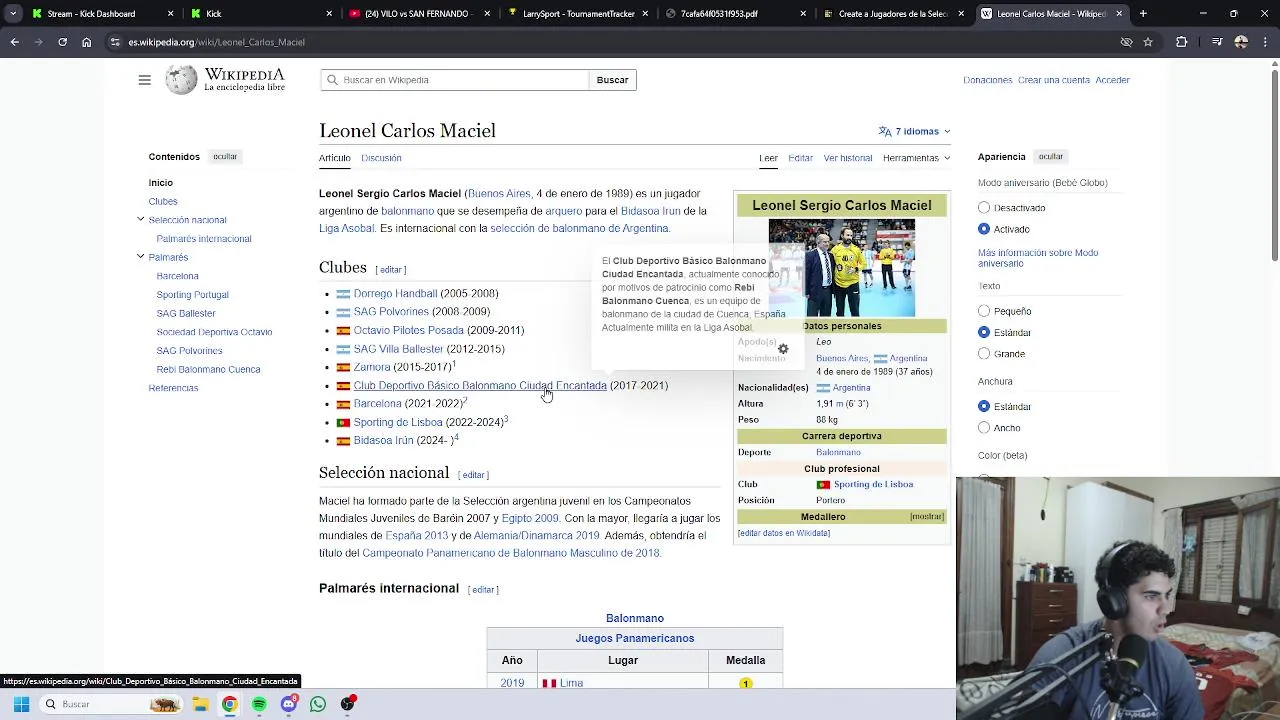Screen dimensions: 1280x720
Task: Open the site information icon in address bar
Action: (x=115, y=42)
